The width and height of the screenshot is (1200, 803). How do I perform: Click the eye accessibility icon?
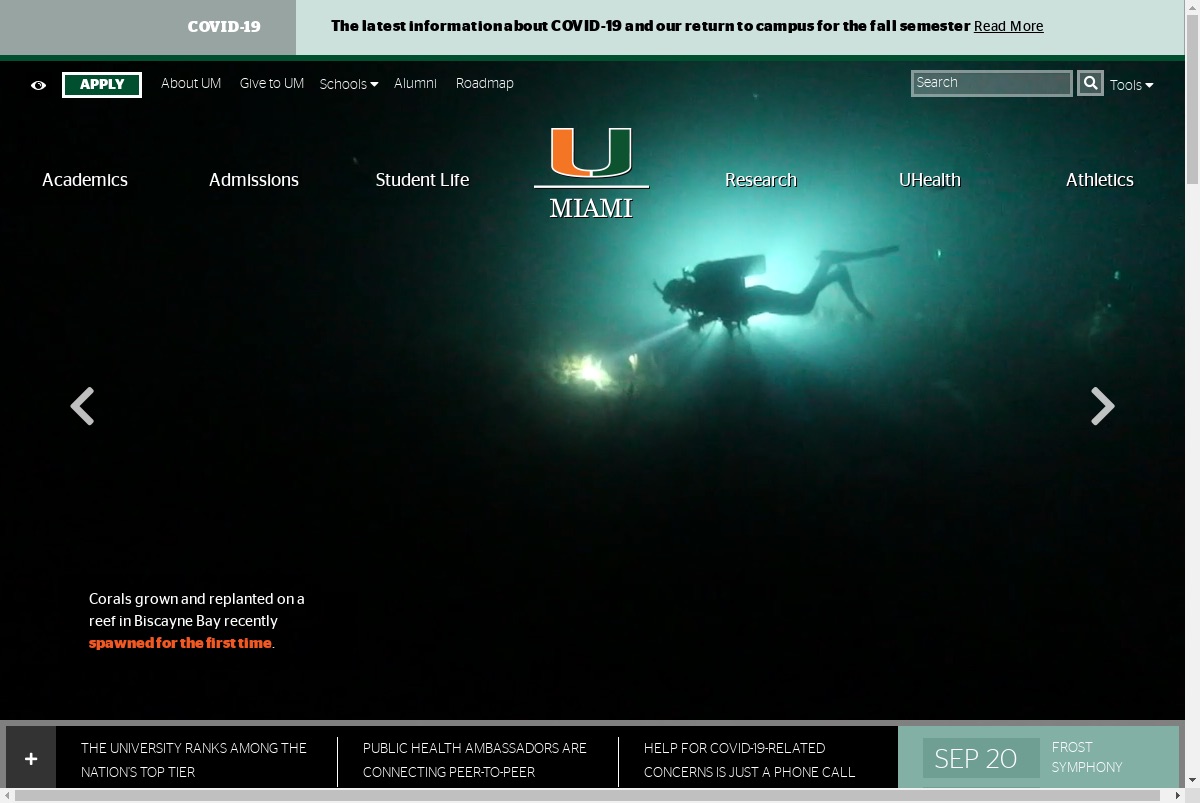pyautogui.click(x=38, y=85)
